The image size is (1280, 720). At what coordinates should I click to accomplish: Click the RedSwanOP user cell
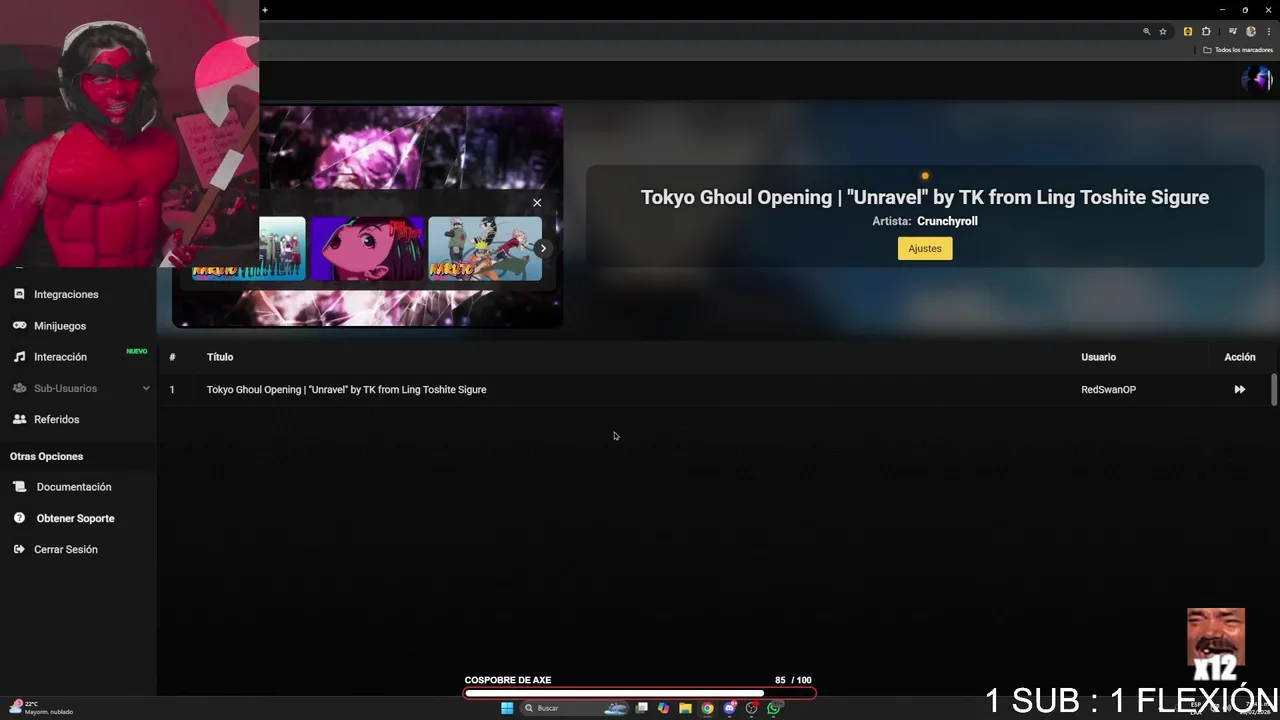pos(1108,389)
